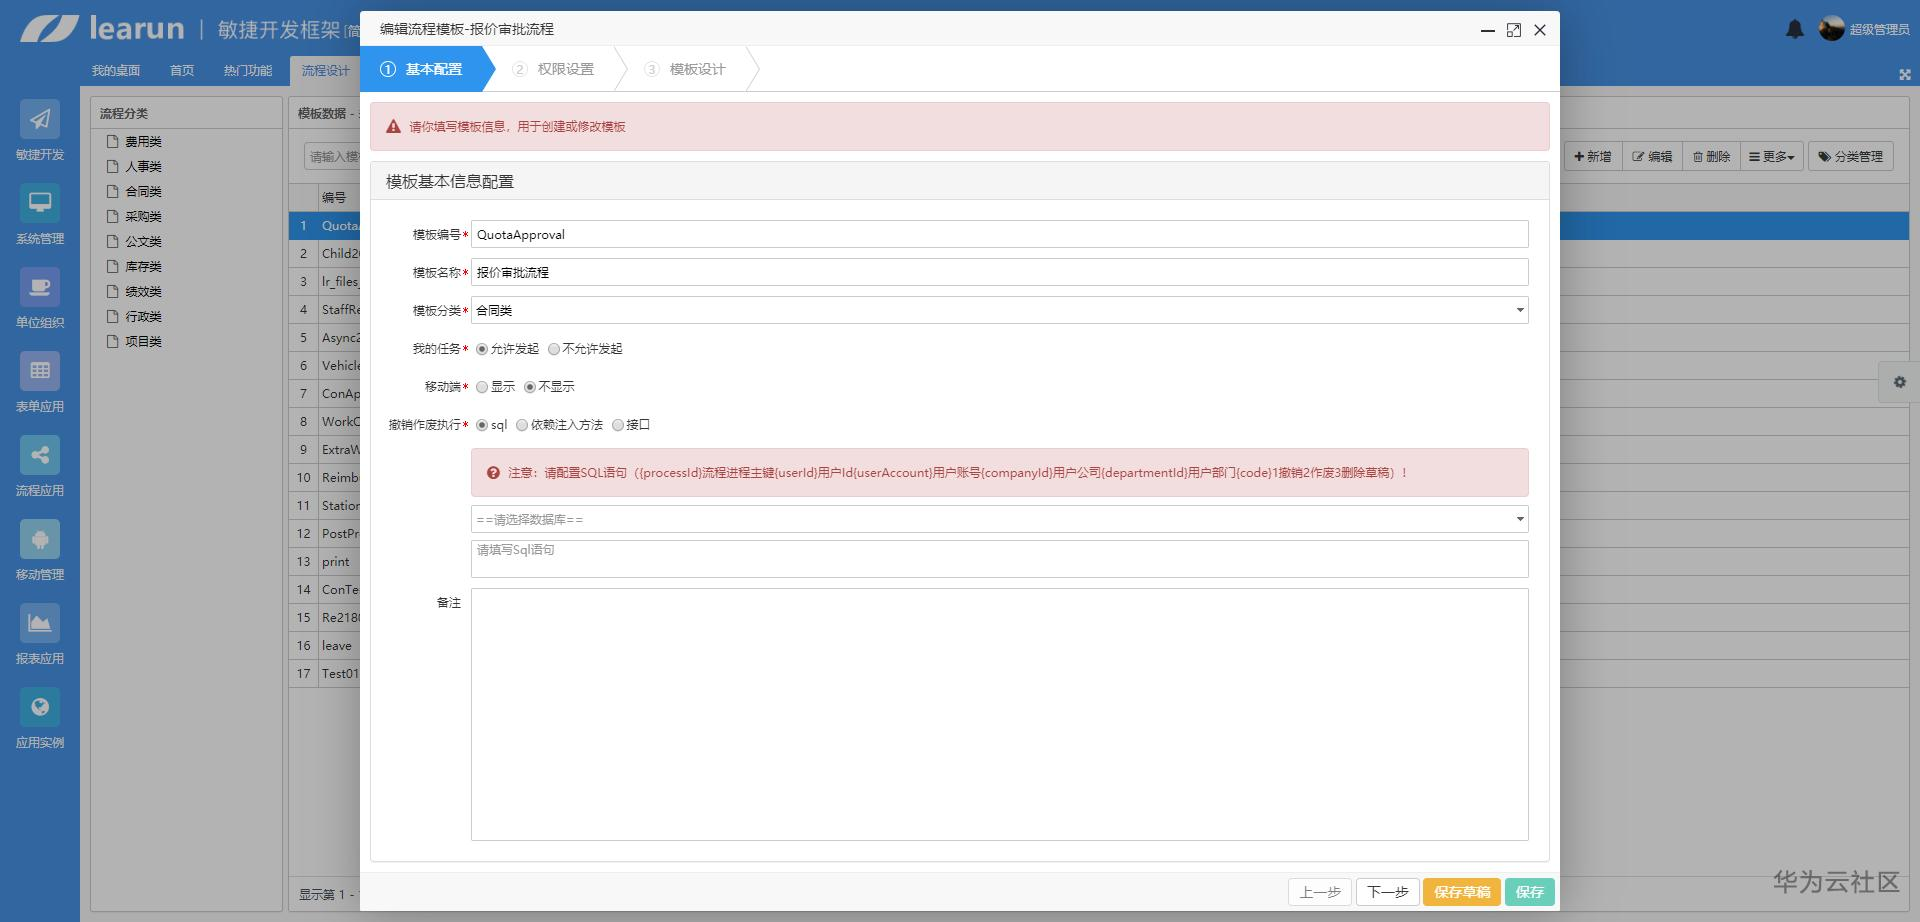Image resolution: width=1920 pixels, height=922 pixels.
Task: Click the 模板名称 input field
Action: point(999,272)
